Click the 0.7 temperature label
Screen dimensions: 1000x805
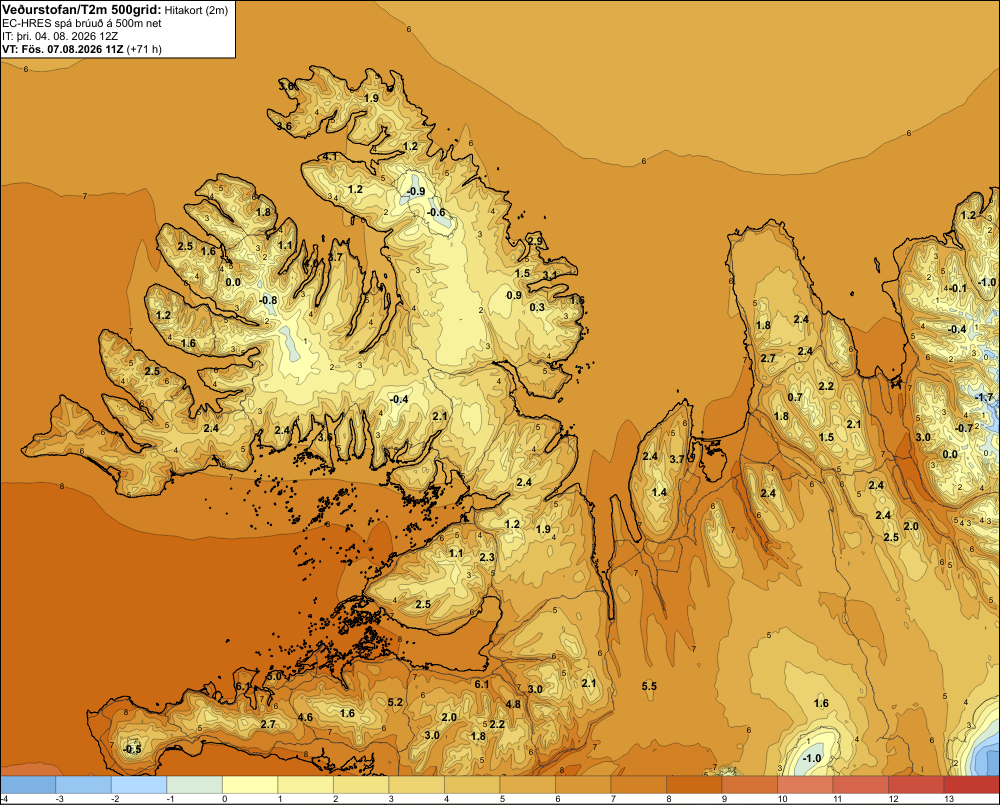pos(795,397)
